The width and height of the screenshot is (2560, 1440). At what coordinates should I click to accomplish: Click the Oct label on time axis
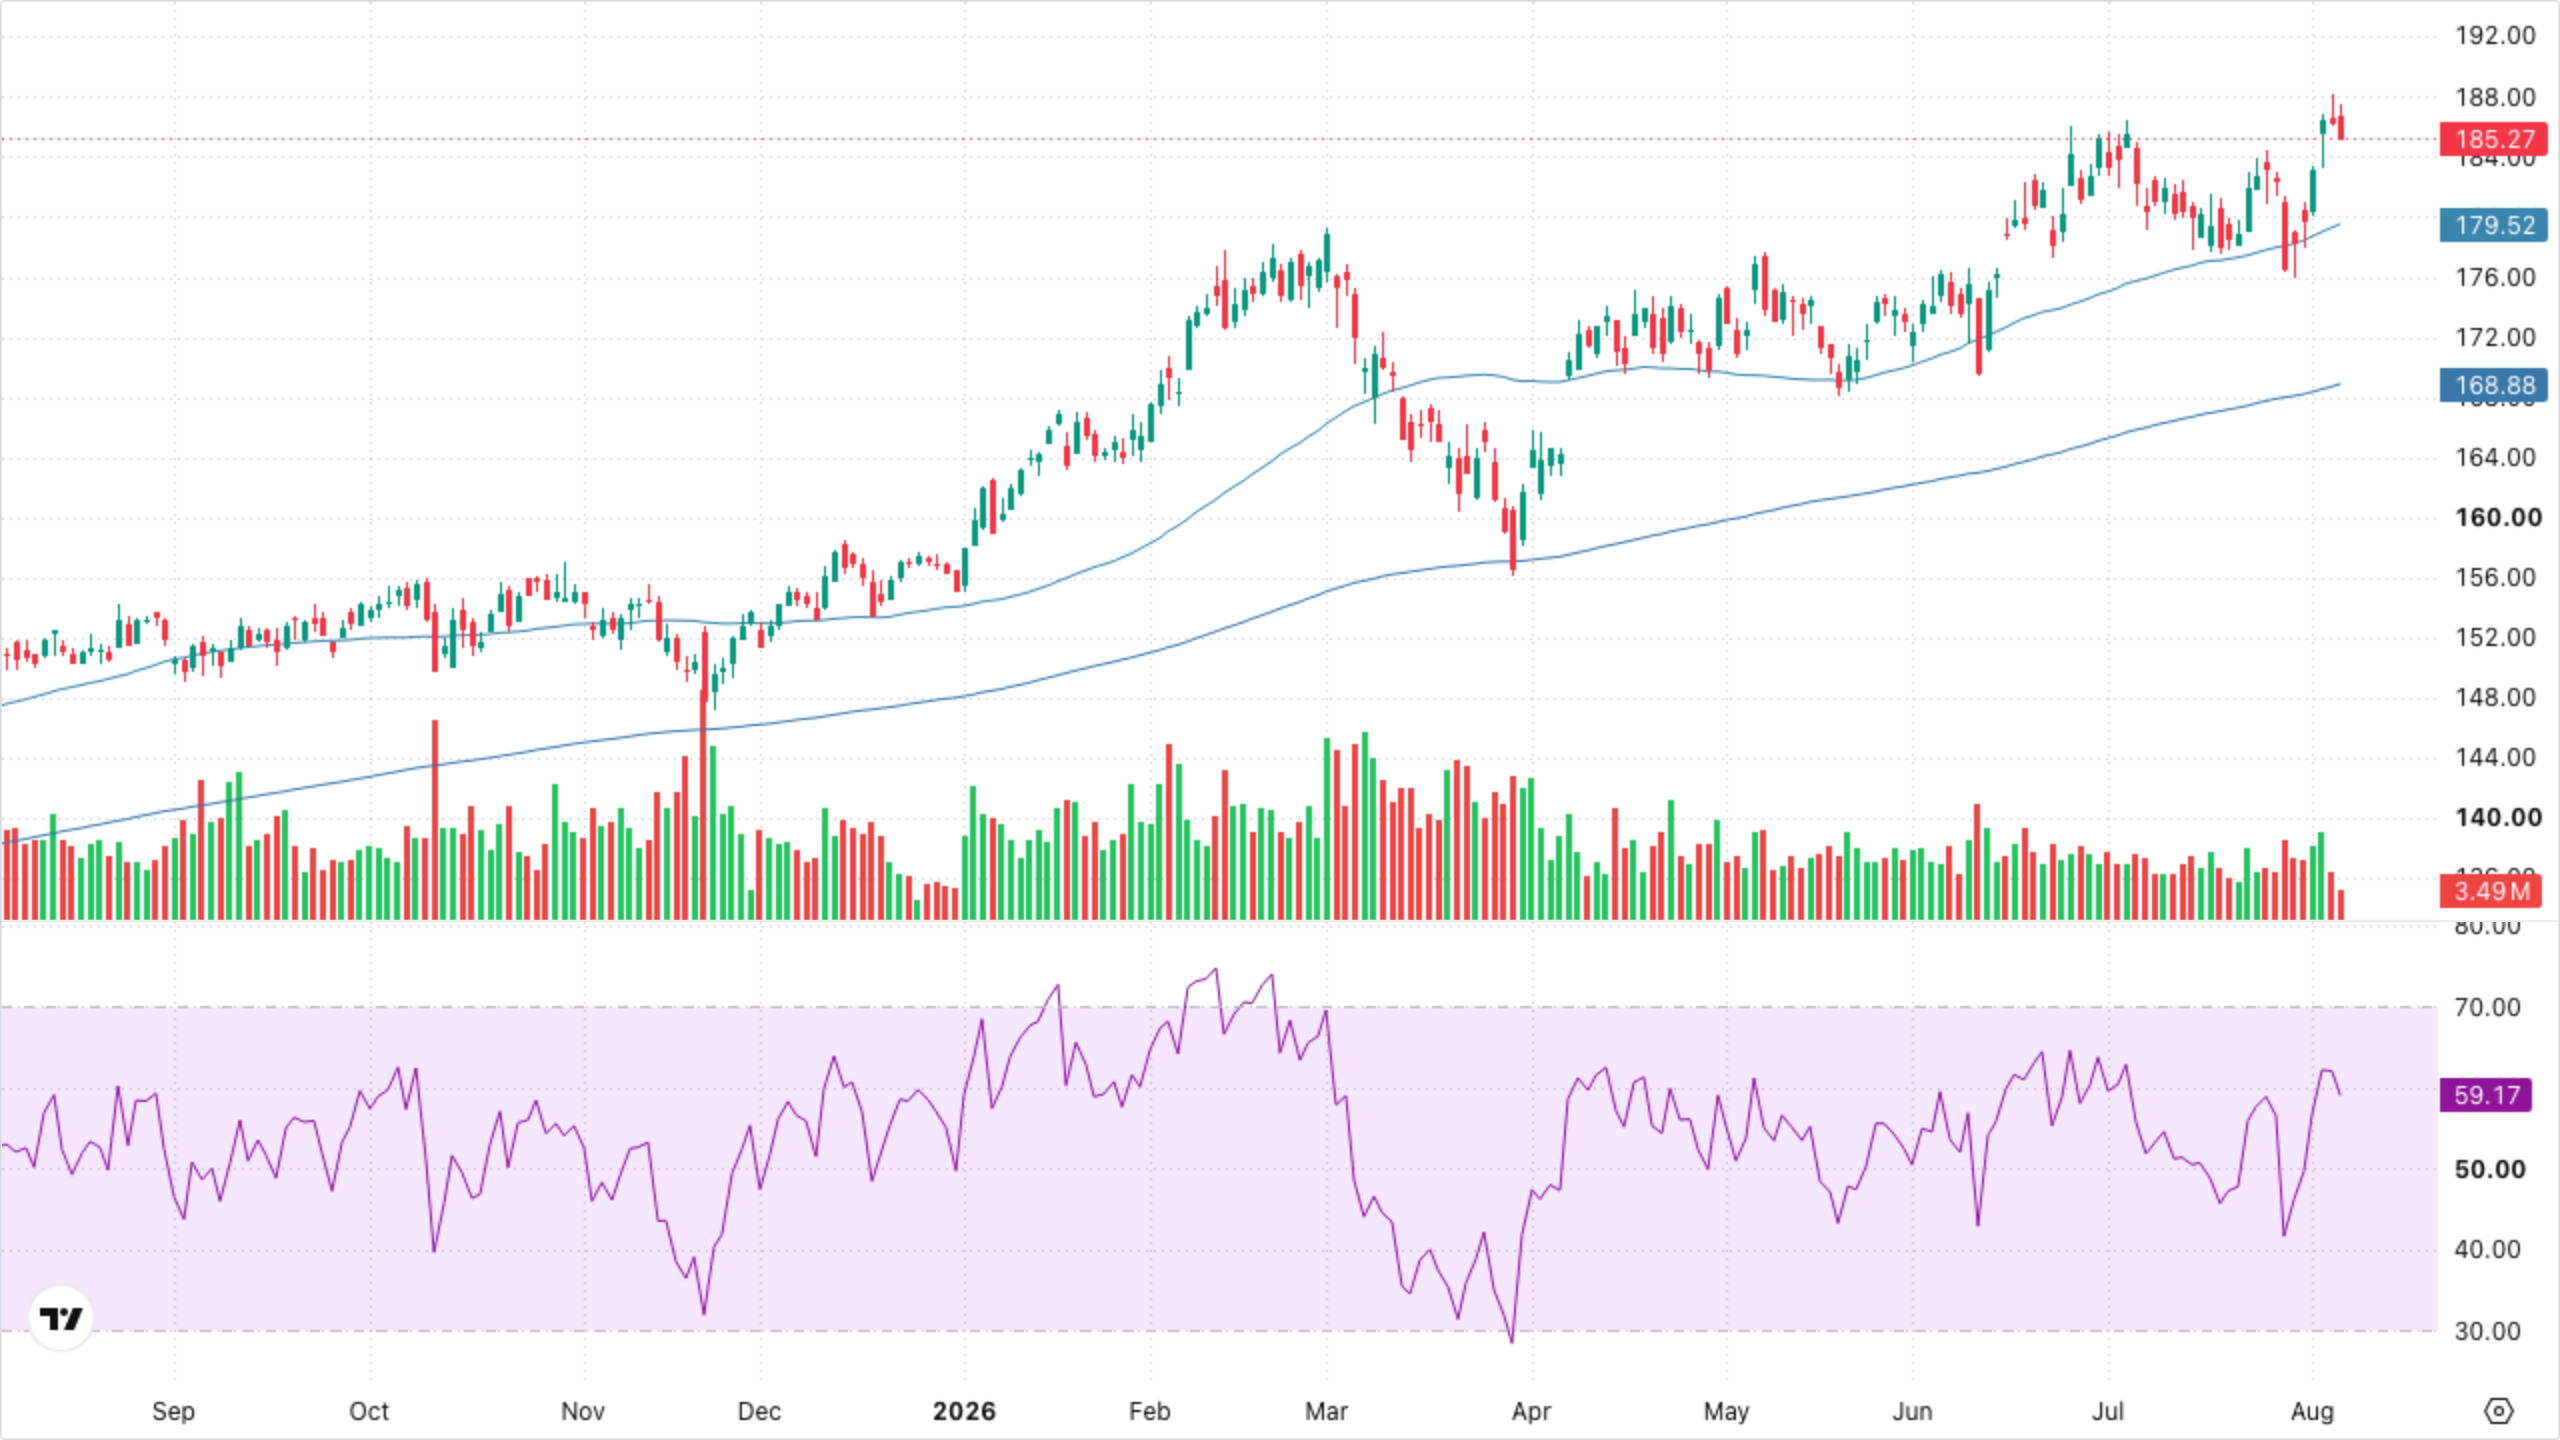pos(368,1411)
